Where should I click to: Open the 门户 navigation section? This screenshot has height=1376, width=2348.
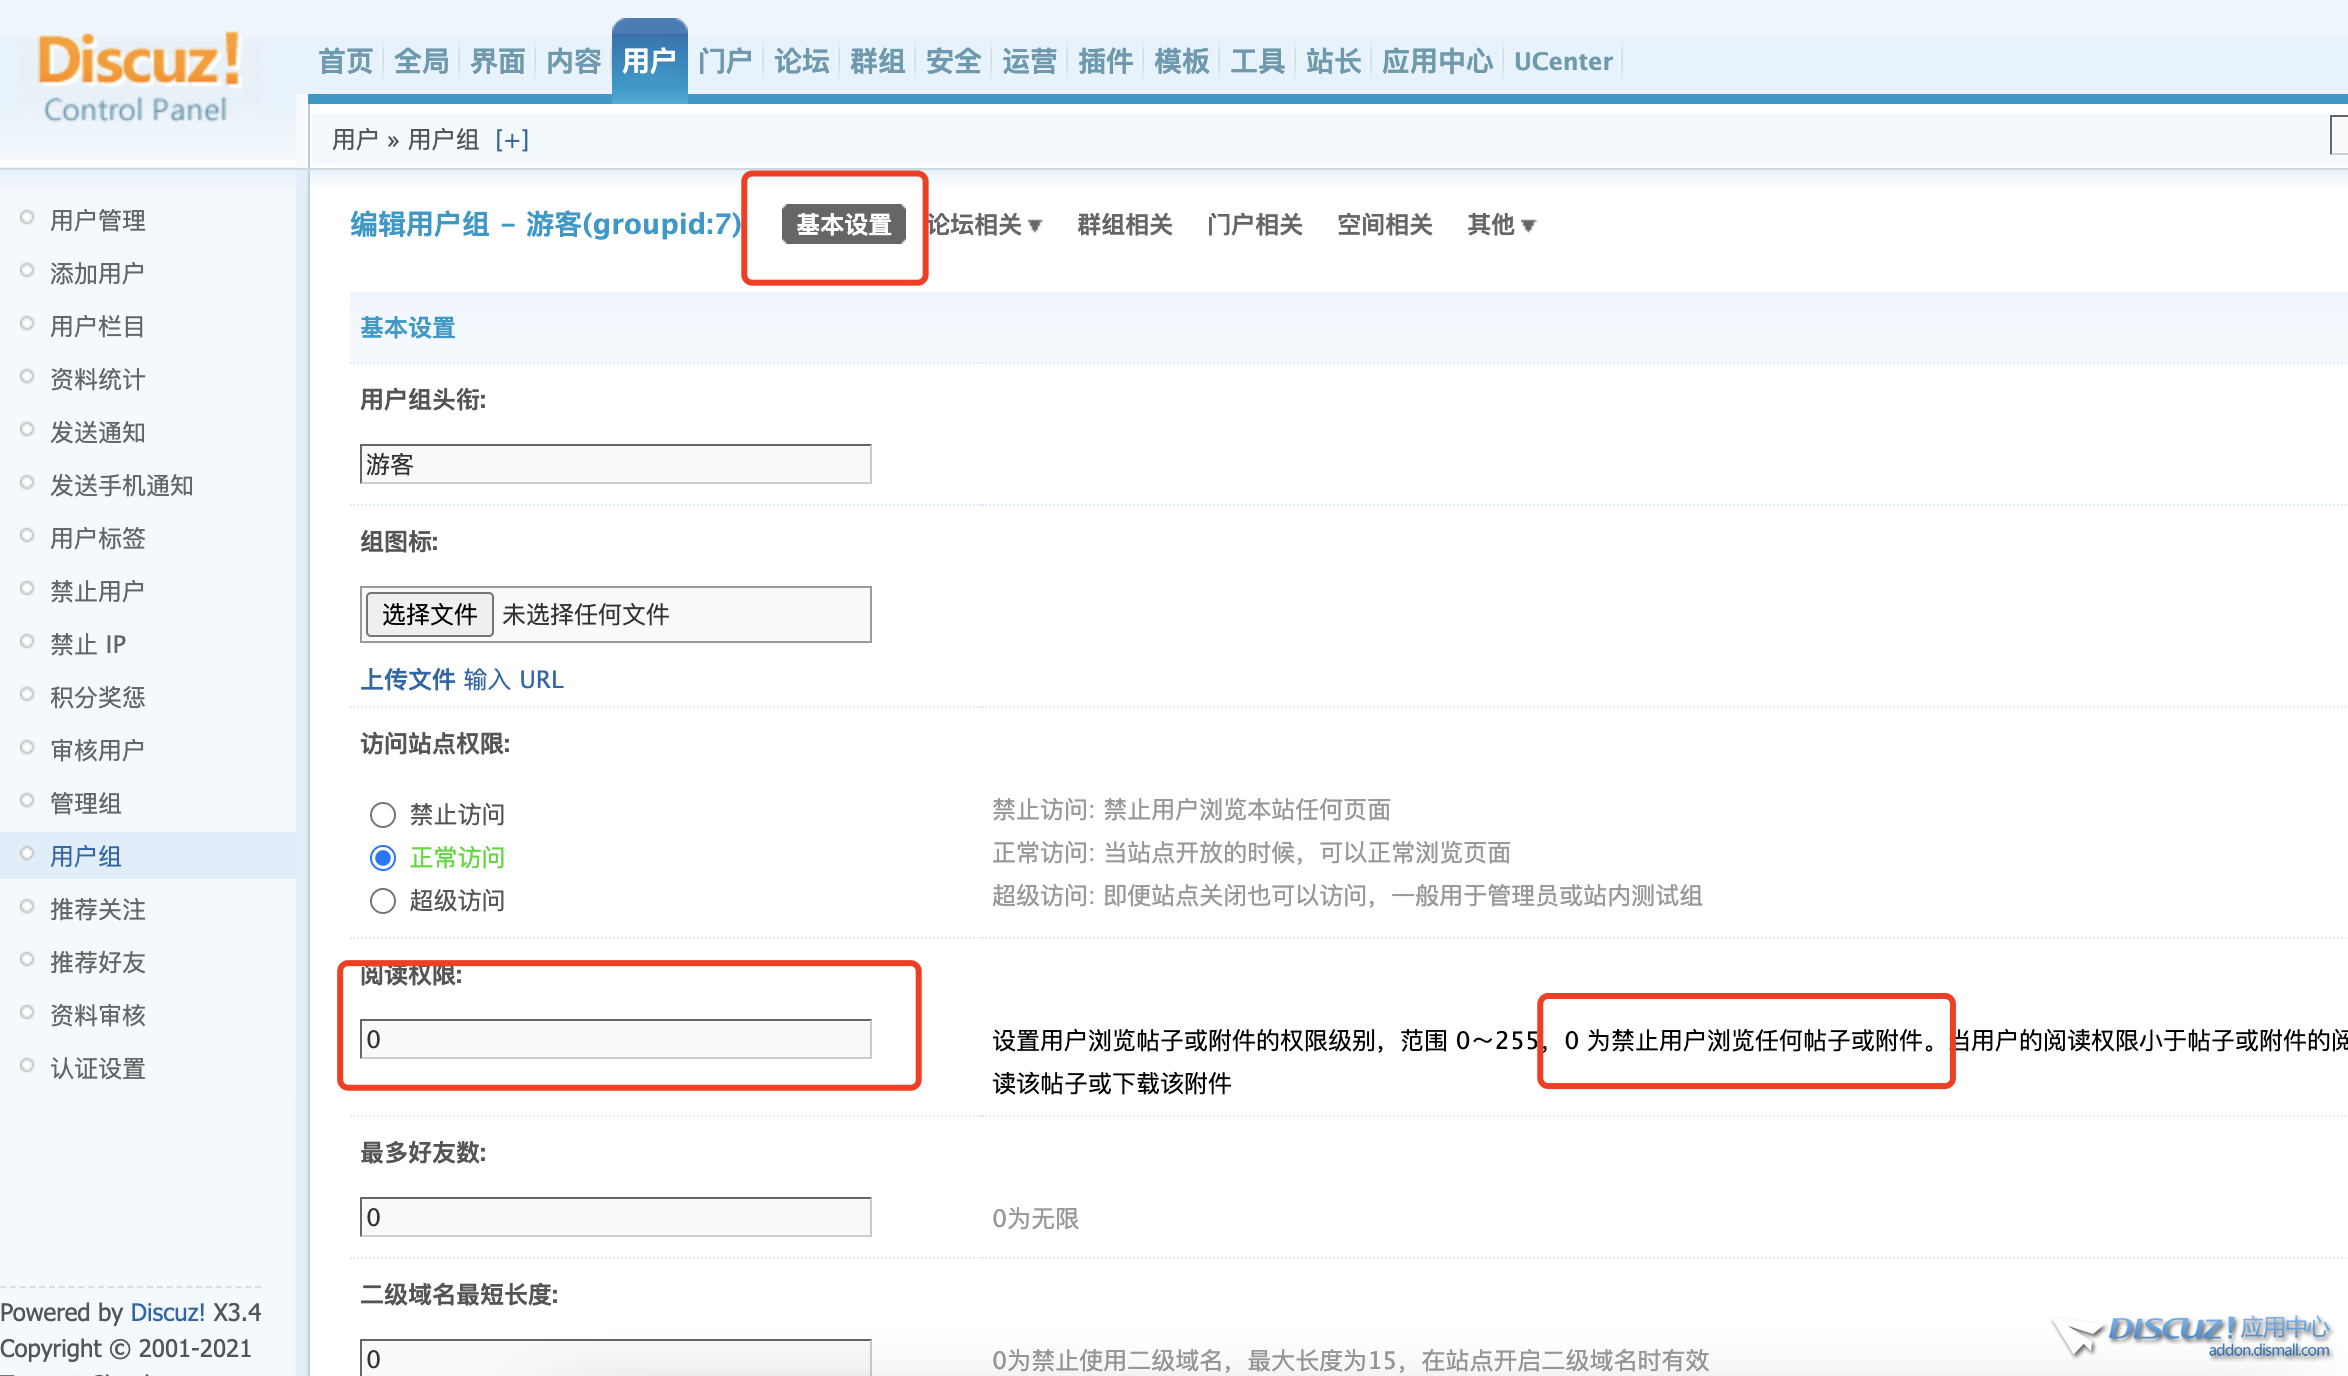[725, 62]
